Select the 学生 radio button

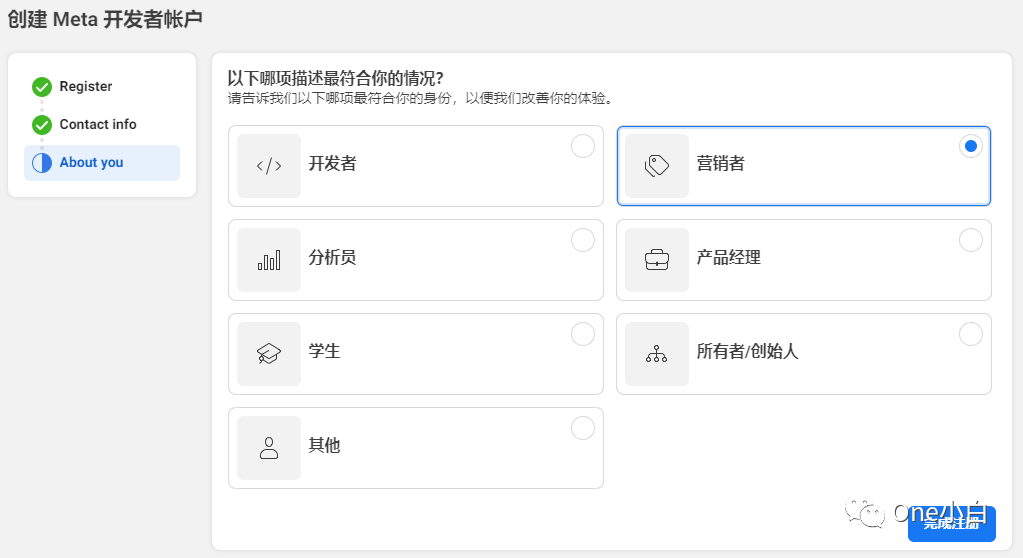[583, 334]
